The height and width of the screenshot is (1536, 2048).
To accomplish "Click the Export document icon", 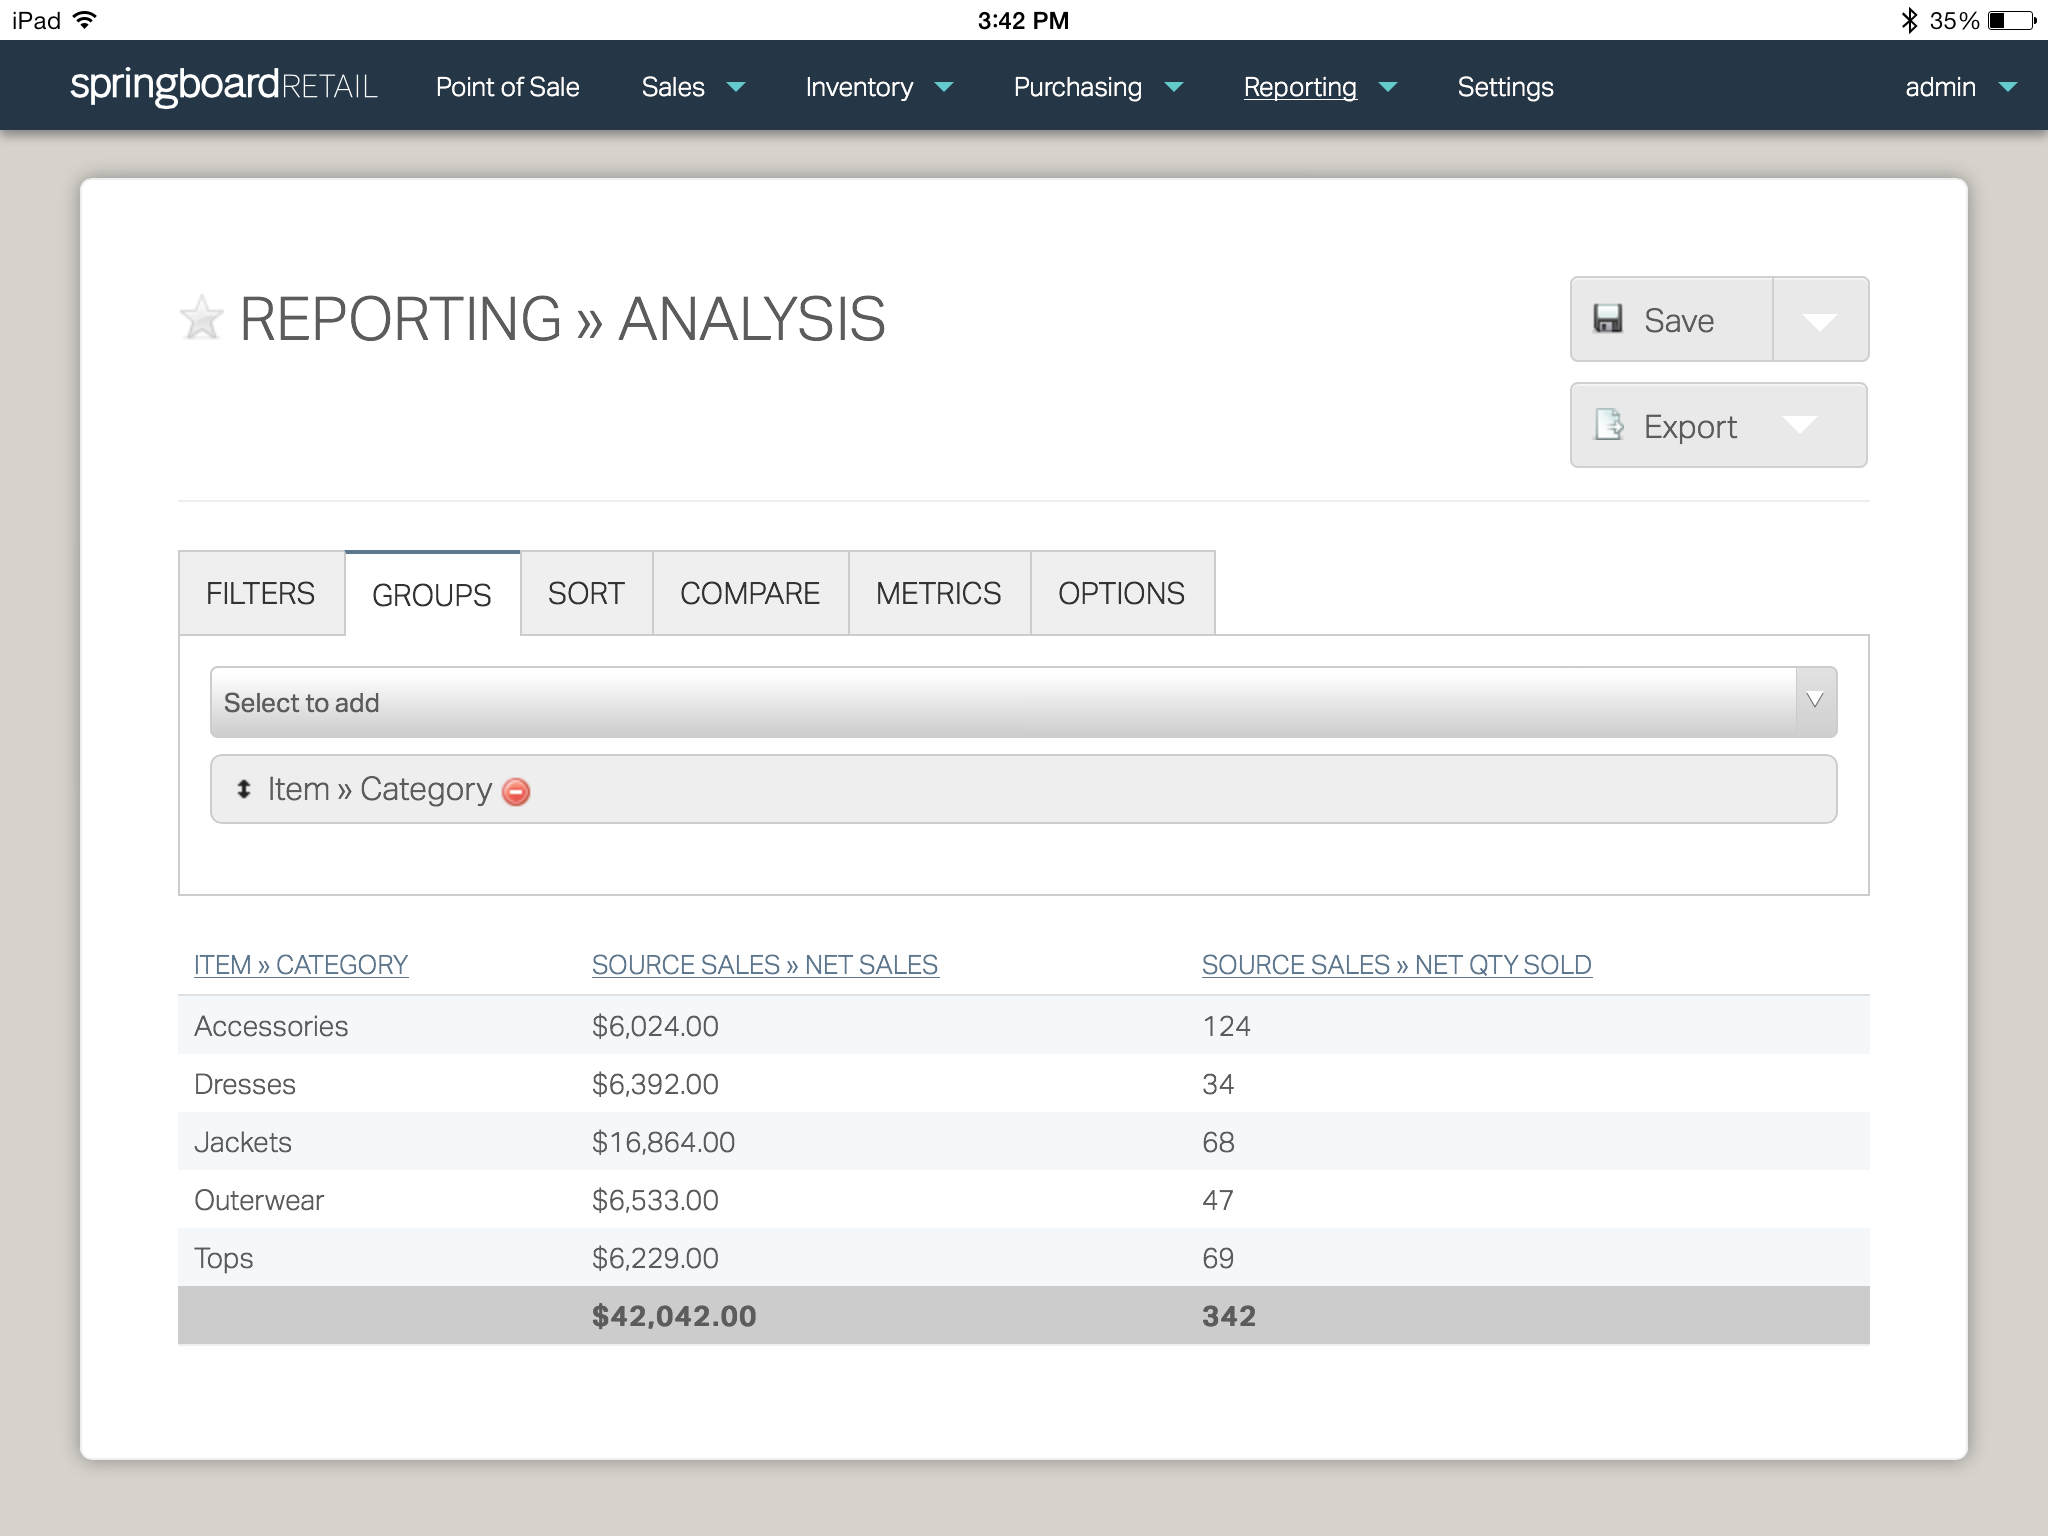I will 1608,425.
